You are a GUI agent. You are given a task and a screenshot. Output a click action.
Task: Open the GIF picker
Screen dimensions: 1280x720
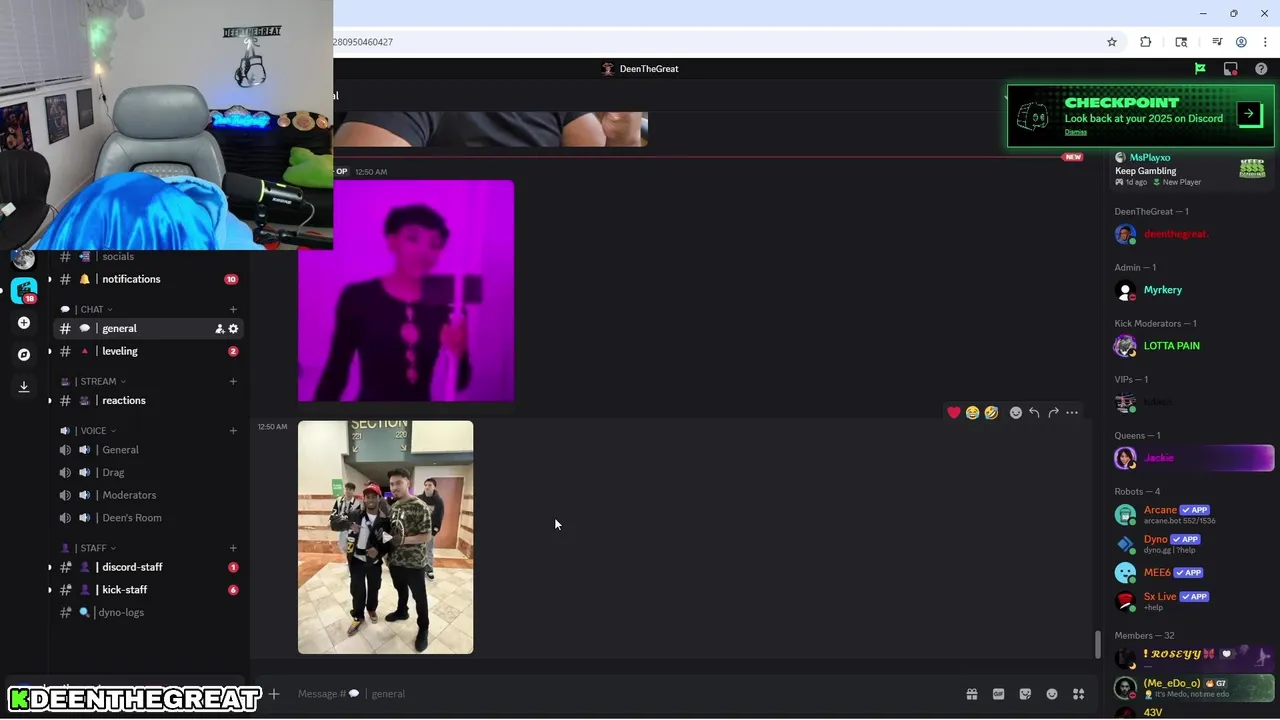(x=998, y=694)
